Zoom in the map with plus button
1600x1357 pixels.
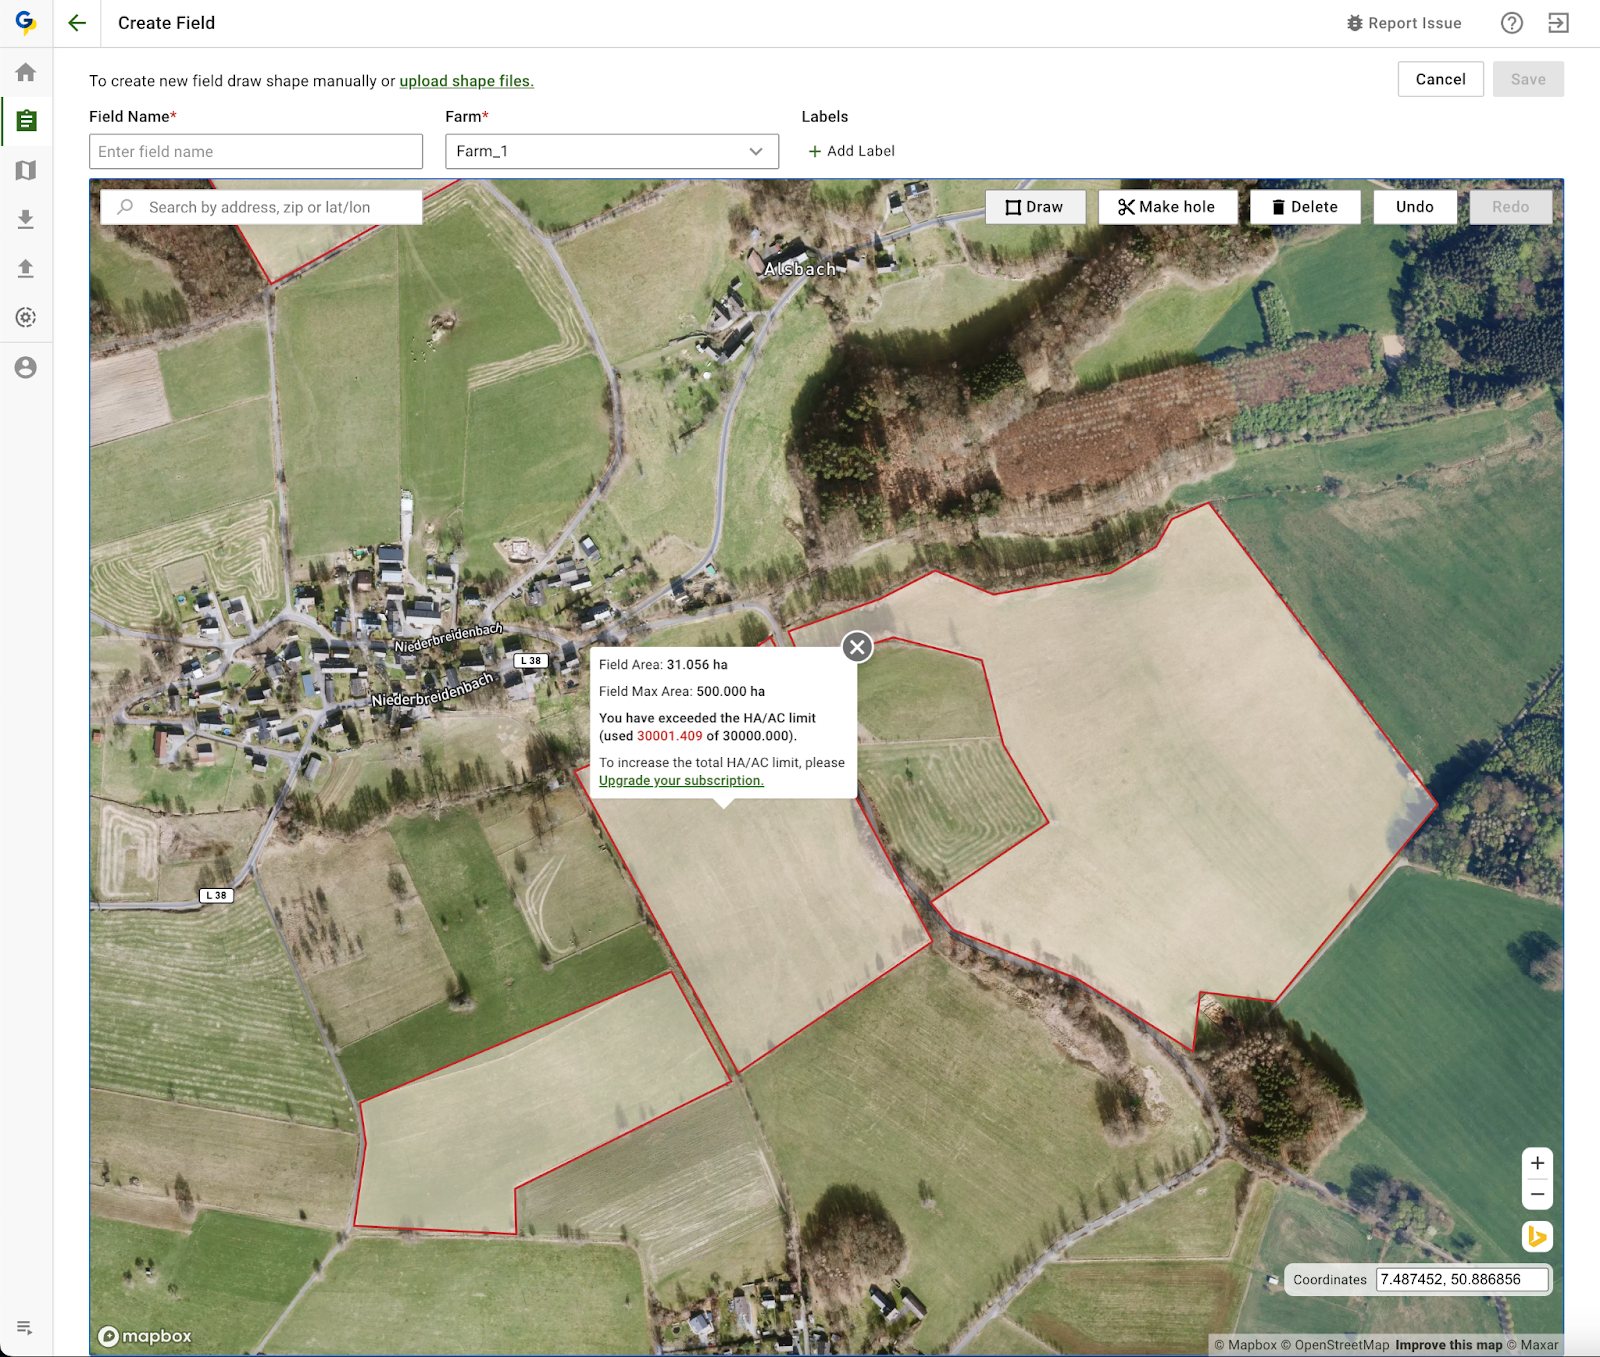1537,1163
